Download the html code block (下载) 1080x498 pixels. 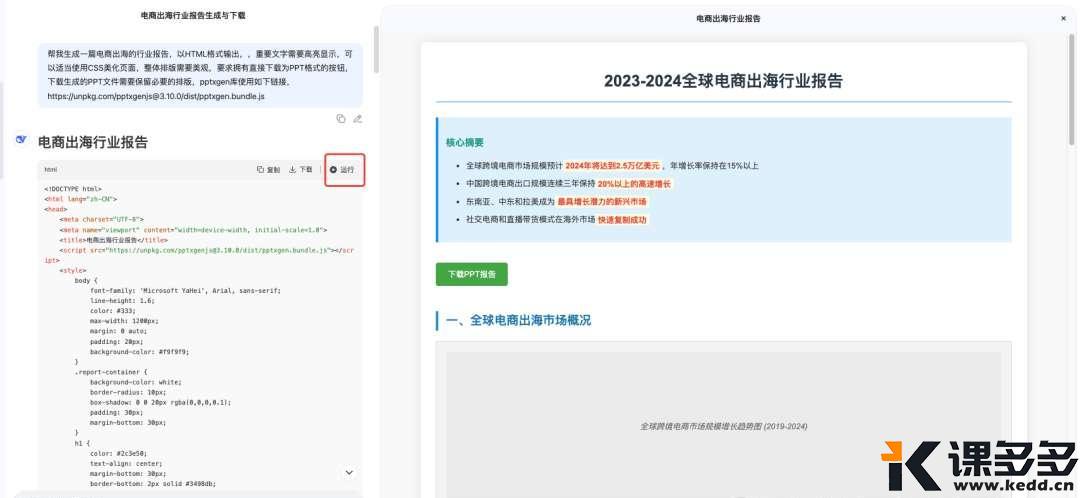300,169
